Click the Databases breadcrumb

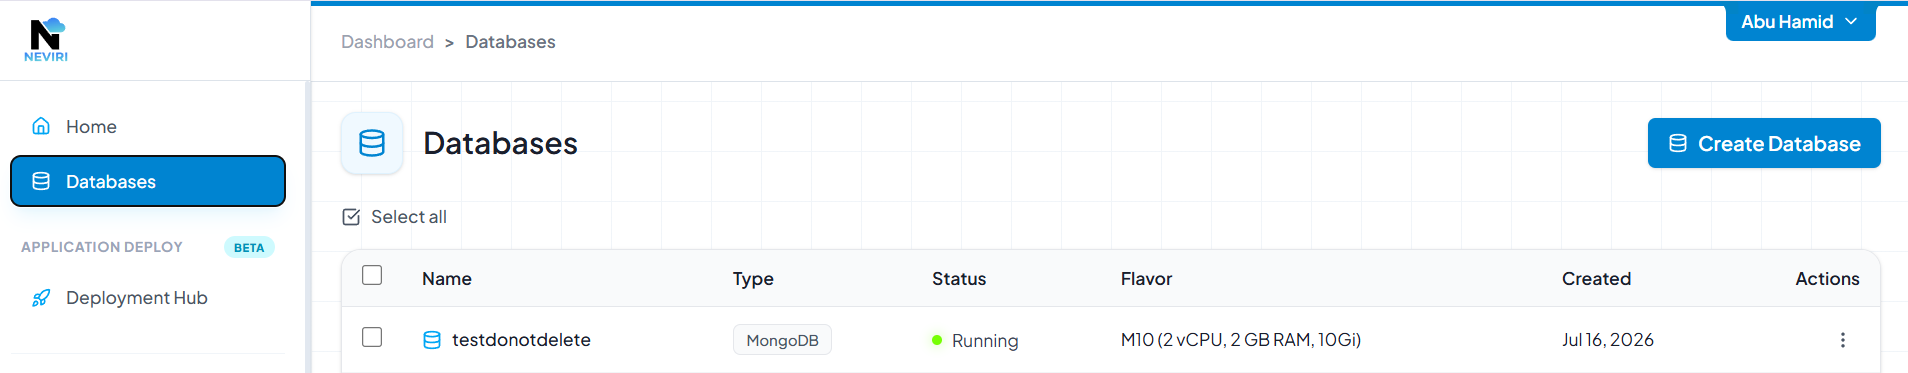510,42
